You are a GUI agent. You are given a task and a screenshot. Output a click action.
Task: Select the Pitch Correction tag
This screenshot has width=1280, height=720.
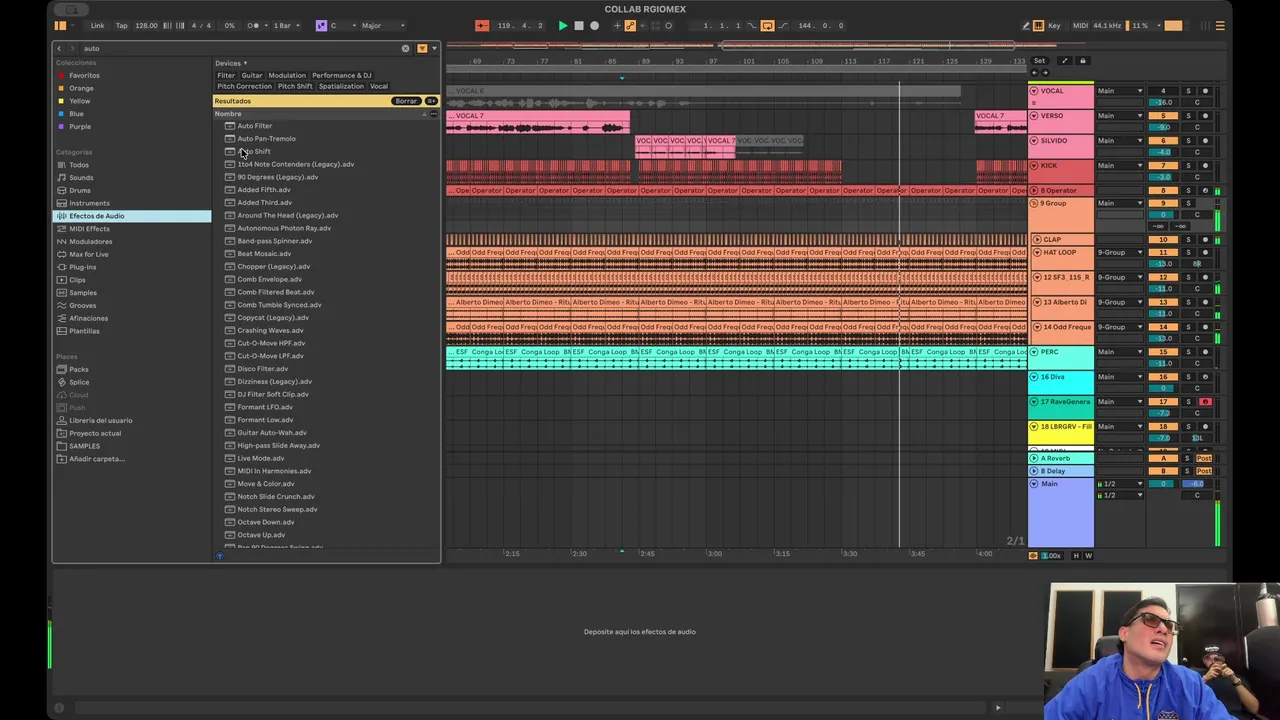coord(244,86)
